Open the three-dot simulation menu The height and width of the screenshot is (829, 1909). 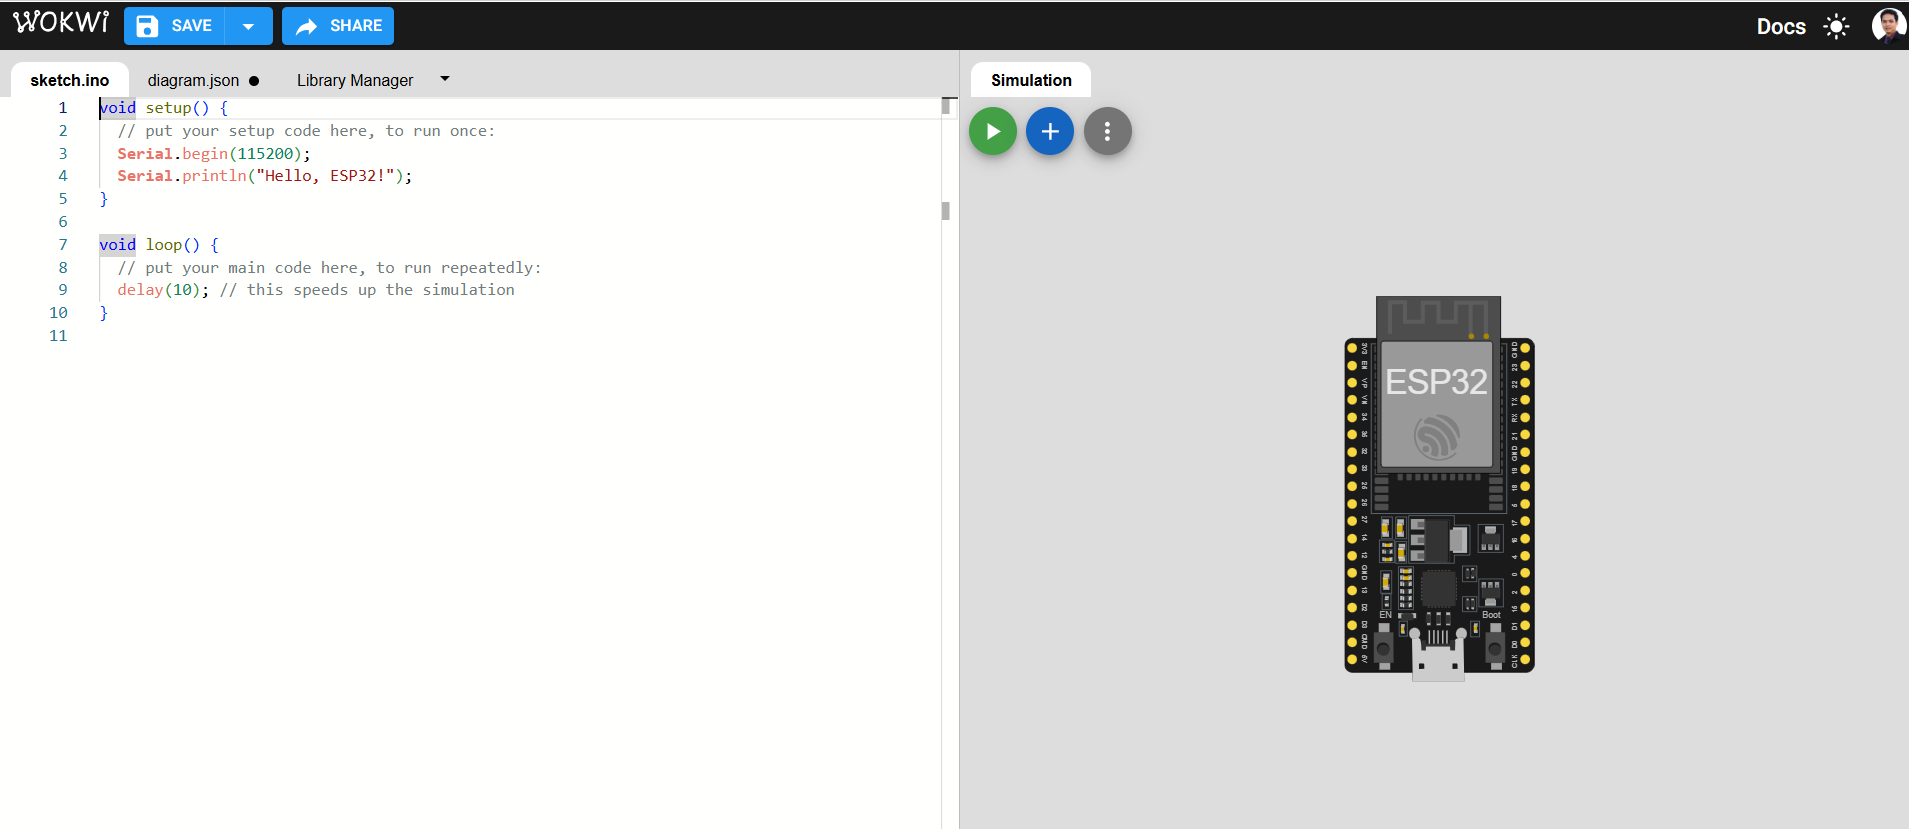tap(1107, 131)
